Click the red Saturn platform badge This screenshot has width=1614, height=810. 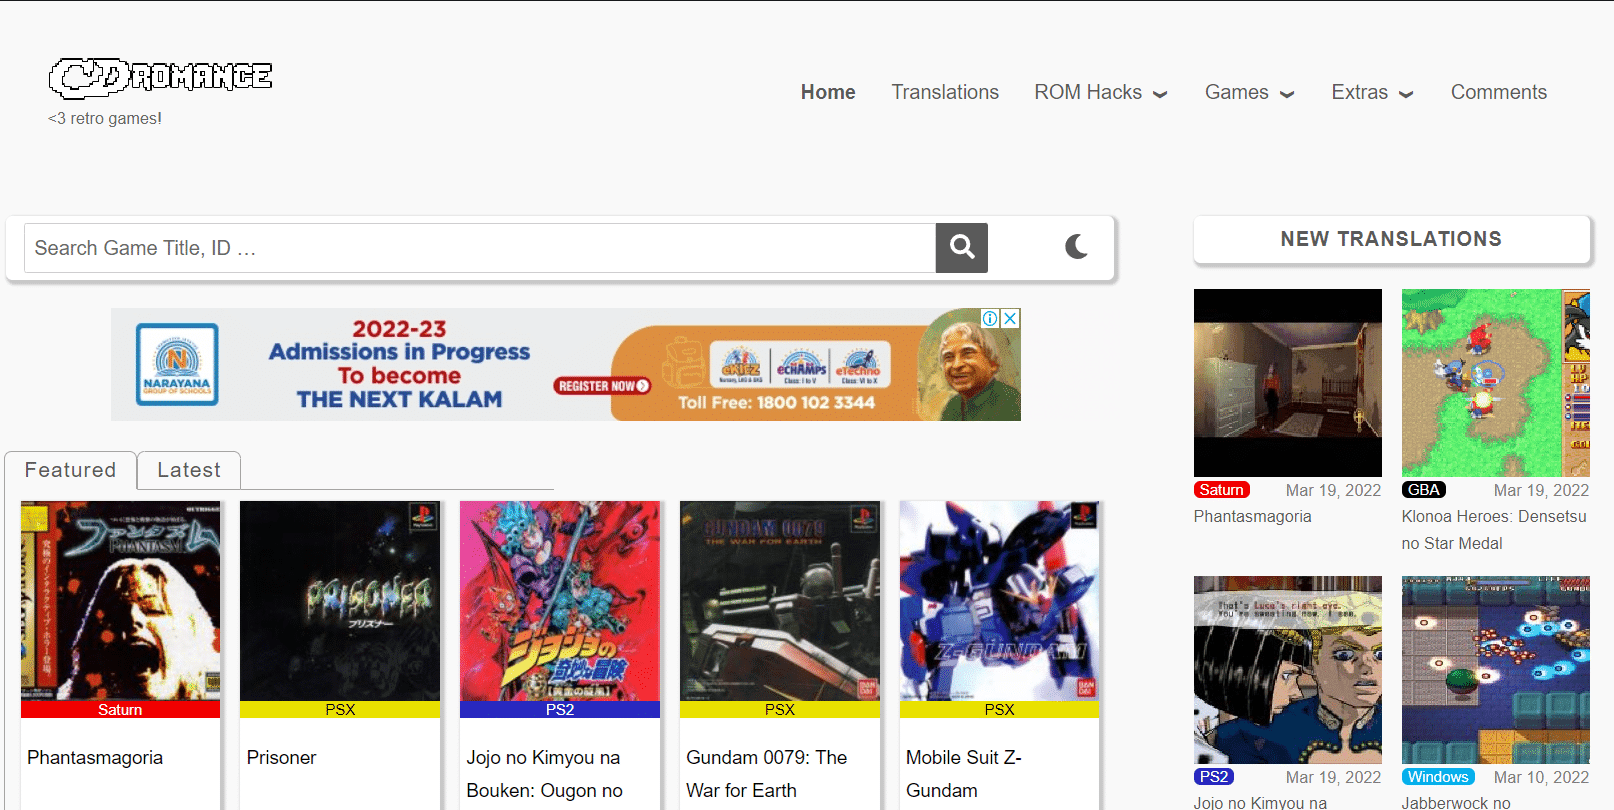(1221, 490)
